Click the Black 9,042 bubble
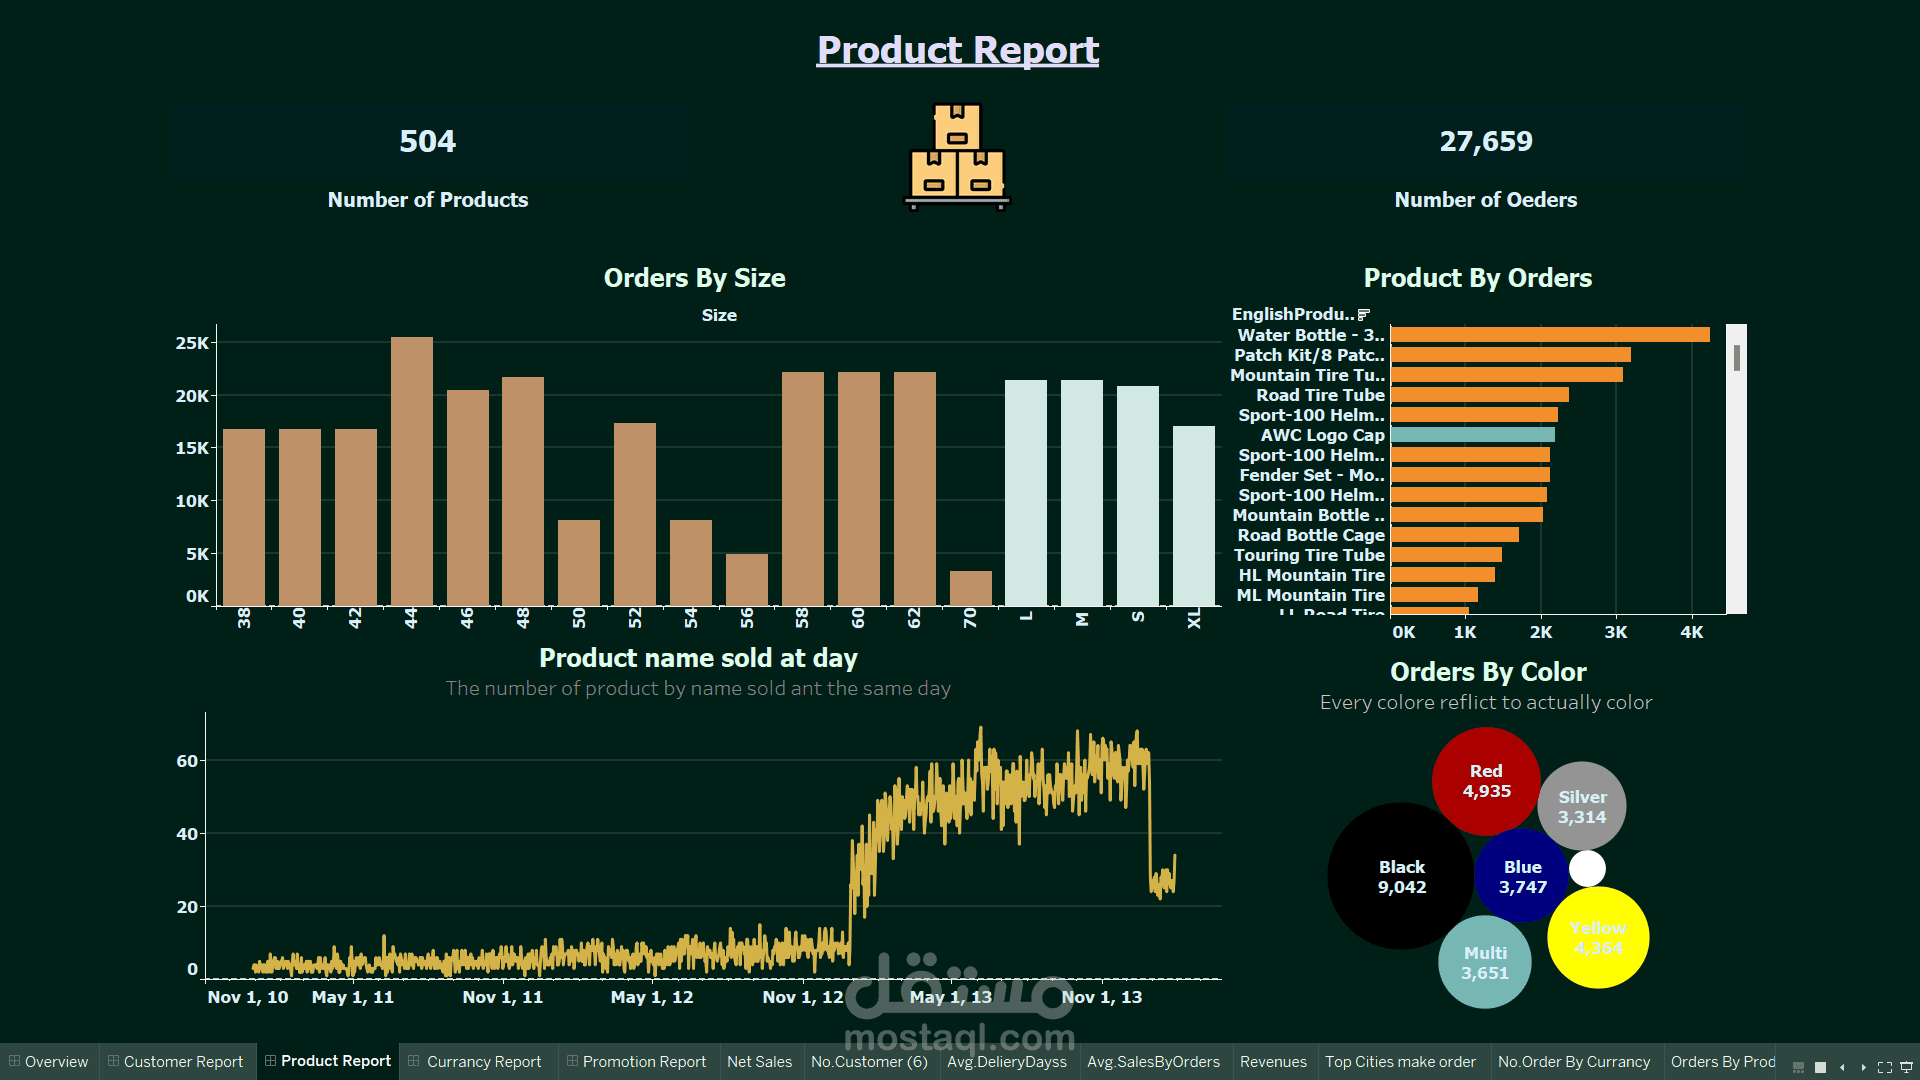Screen dimensions: 1920x1080 point(1401,877)
